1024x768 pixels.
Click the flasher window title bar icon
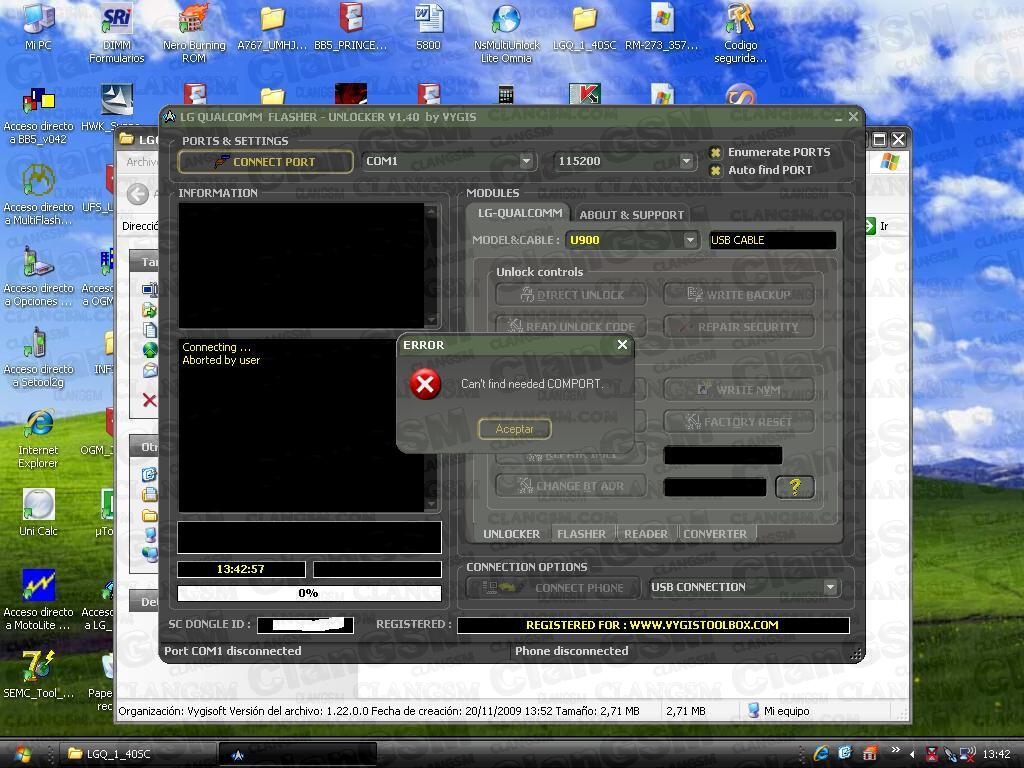pyautogui.click(x=170, y=117)
